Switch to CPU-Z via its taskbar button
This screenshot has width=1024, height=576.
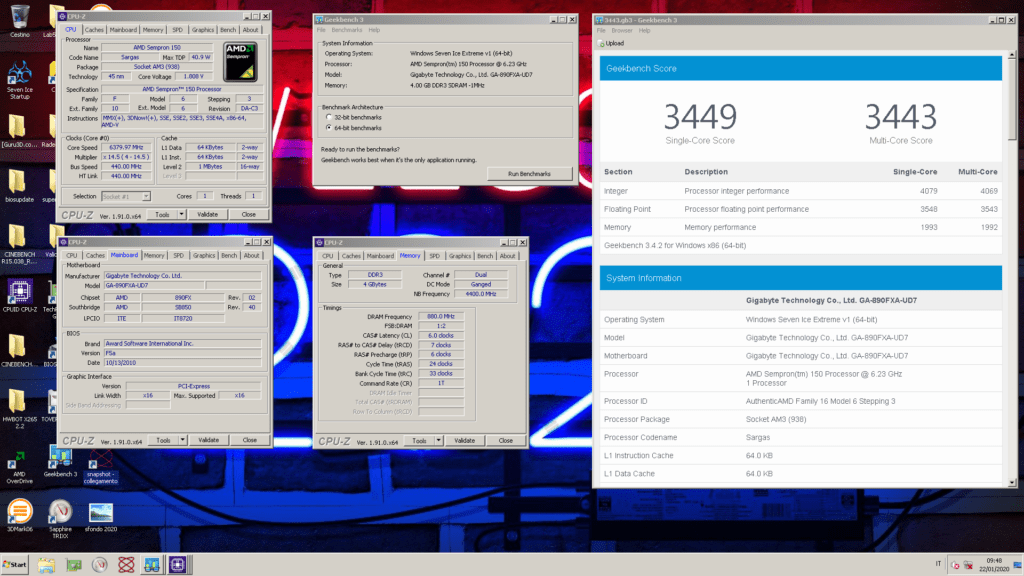point(178,565)
